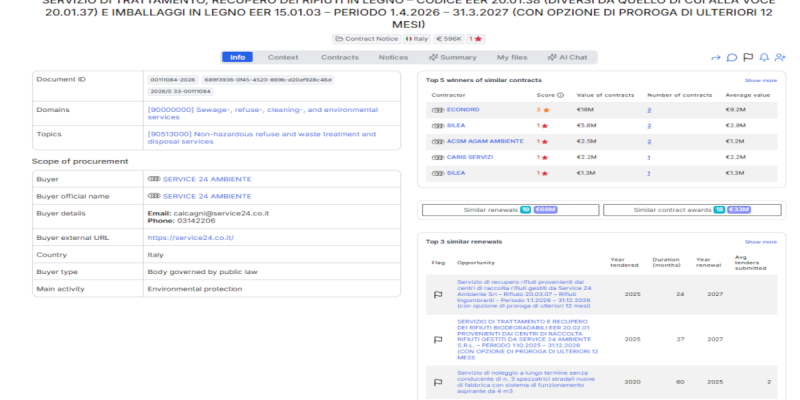Open ACSM AGAM AMBIENTE's number of contracts link
The width and height of the screenshot is (800, 400).
(x=649, y=142)
